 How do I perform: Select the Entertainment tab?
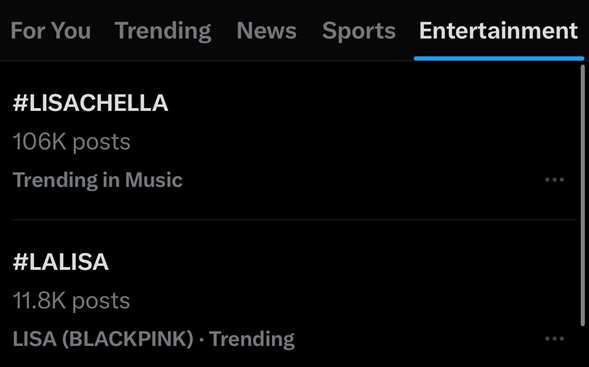498,30
